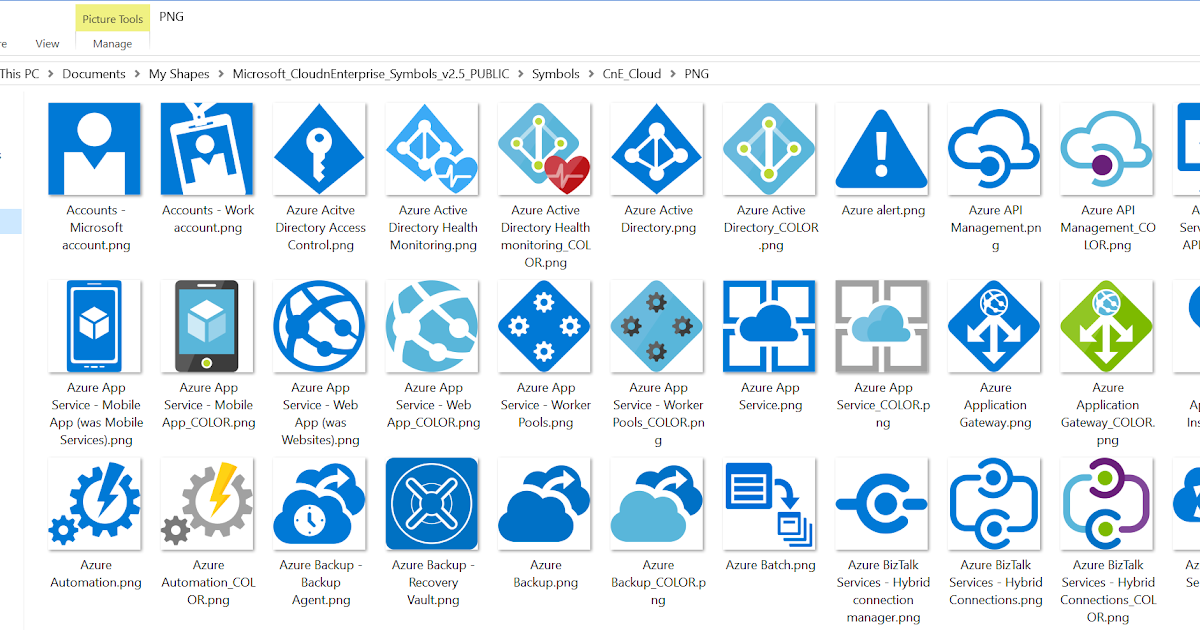
Task: Expand breadcrumb arrow after Documents
Action: [138, 74]
